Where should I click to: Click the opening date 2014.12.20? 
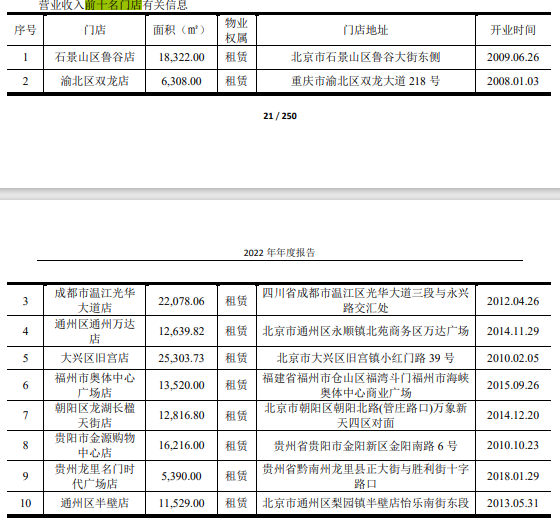(513, 415)
